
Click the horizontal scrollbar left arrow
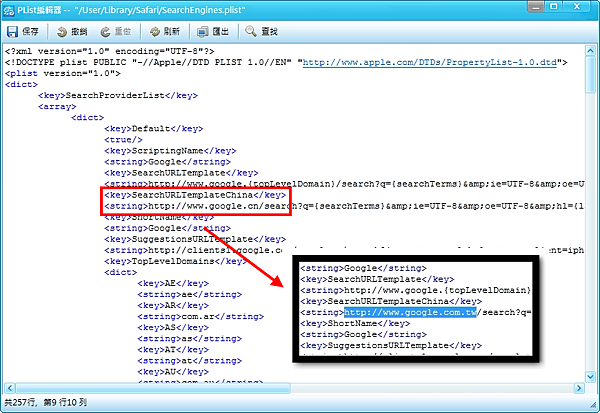pyautogui.click(x=10, y=388)
